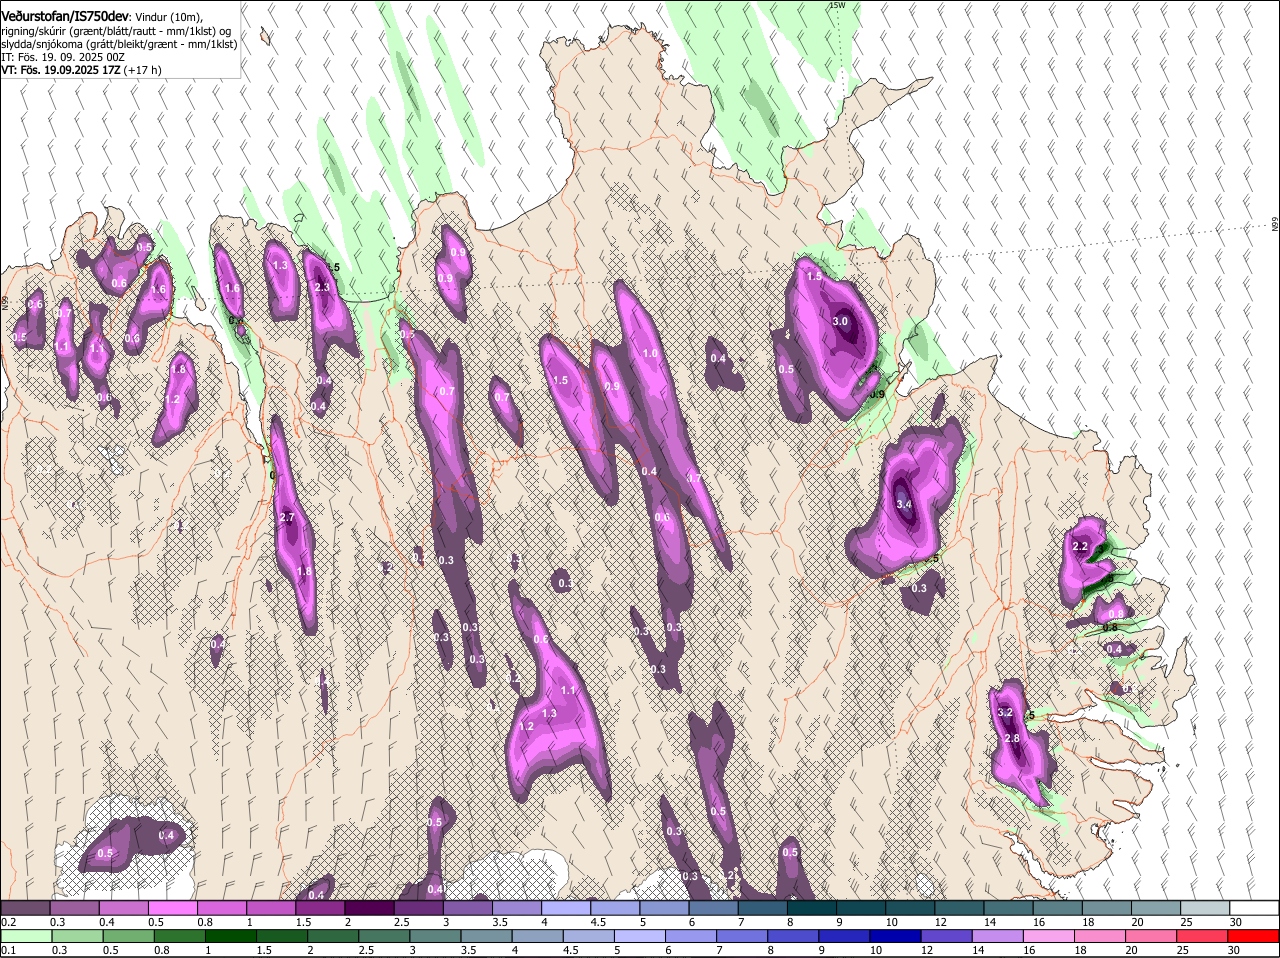Viewport: 1280px width, 958px height.
Task: Select green-scale swatch between 0.3 and 0.5
Action: 77,937
